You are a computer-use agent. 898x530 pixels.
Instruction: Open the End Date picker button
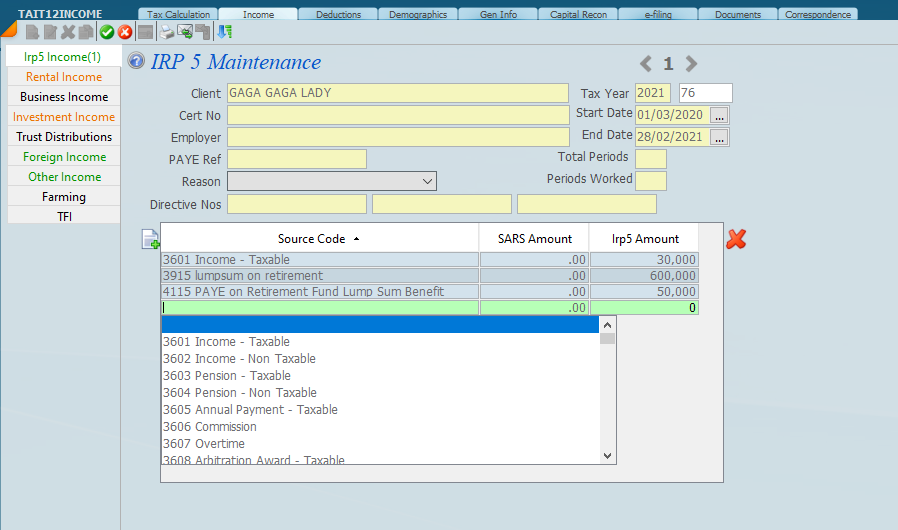tap(720, 137)
